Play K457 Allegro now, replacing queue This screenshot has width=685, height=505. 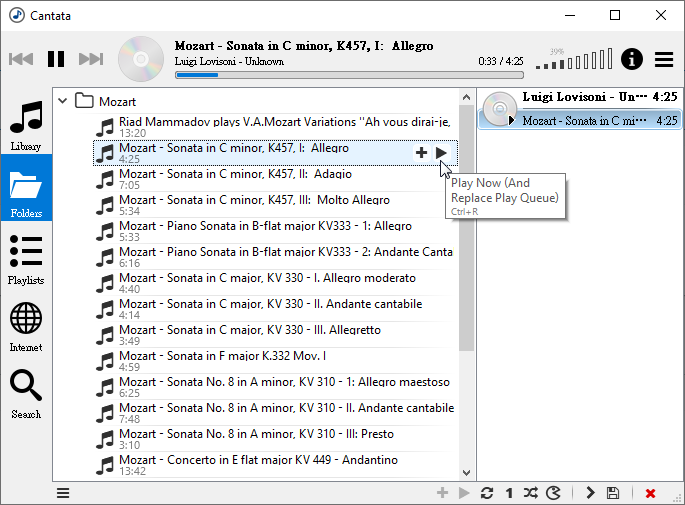coord(441,152)
